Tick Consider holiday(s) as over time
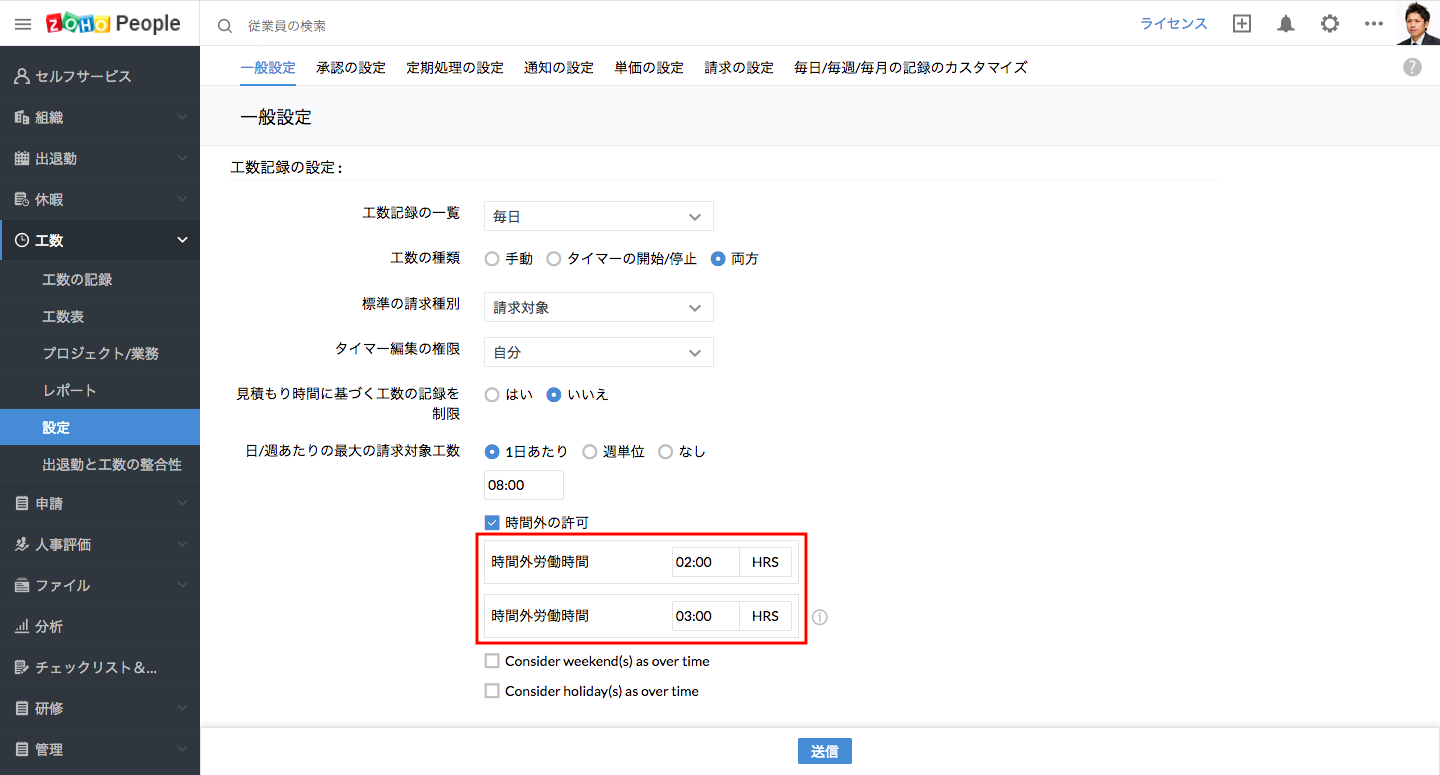1440x775 pixels. click(492, 691)
